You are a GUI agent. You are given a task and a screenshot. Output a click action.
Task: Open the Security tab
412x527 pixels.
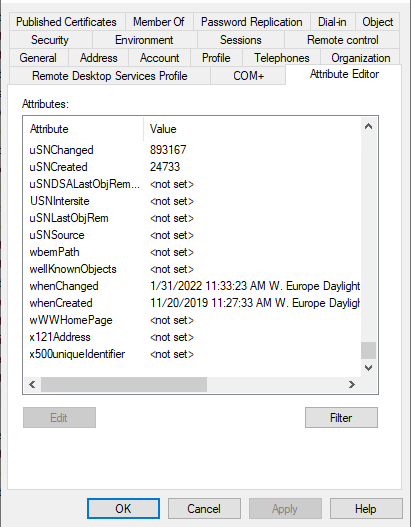click(51, 40)
